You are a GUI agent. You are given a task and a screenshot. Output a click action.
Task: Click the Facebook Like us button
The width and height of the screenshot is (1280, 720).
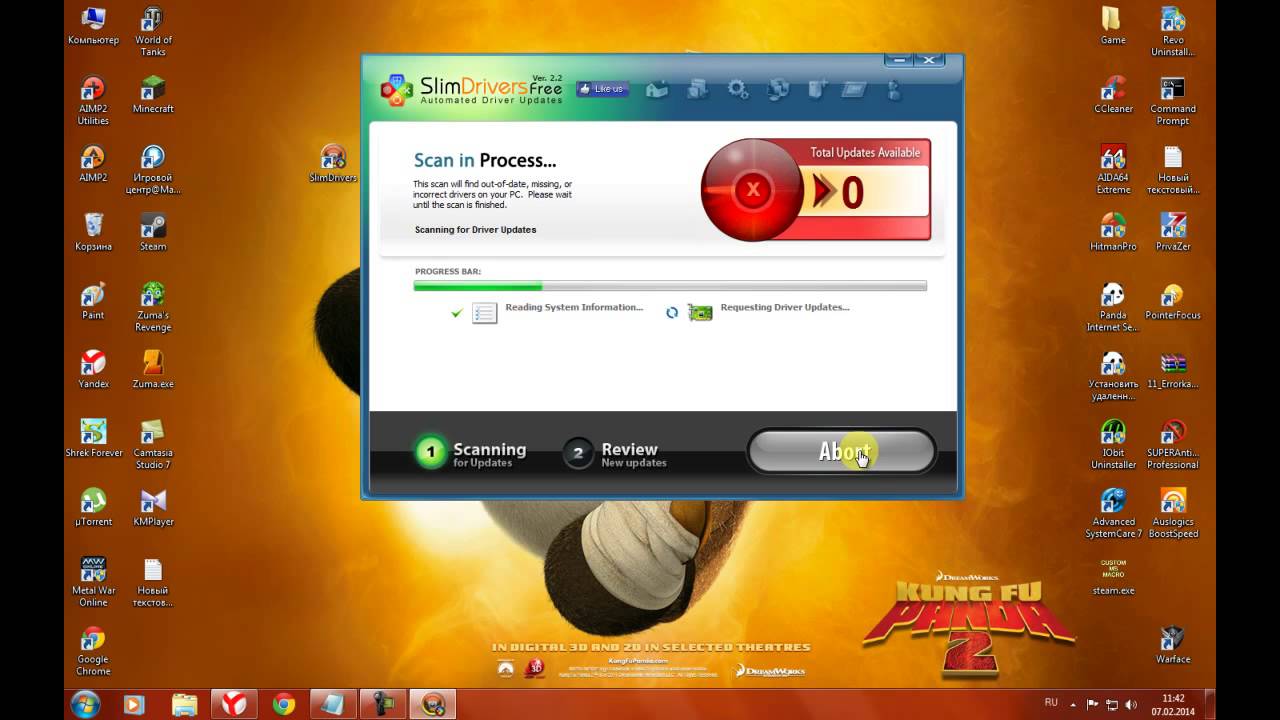(x=602, y=89)
